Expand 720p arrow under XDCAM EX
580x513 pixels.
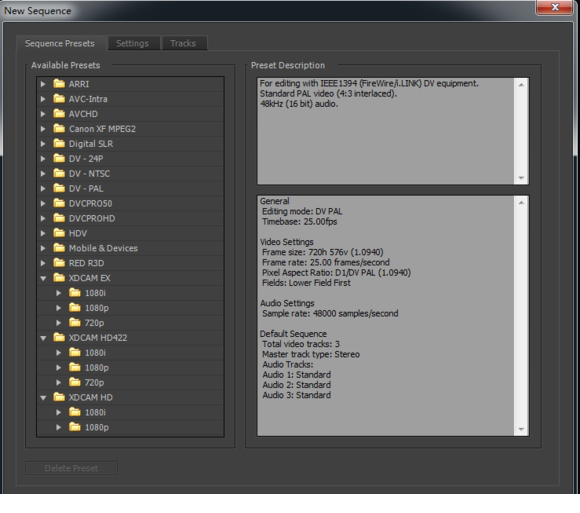coord(58,323)
